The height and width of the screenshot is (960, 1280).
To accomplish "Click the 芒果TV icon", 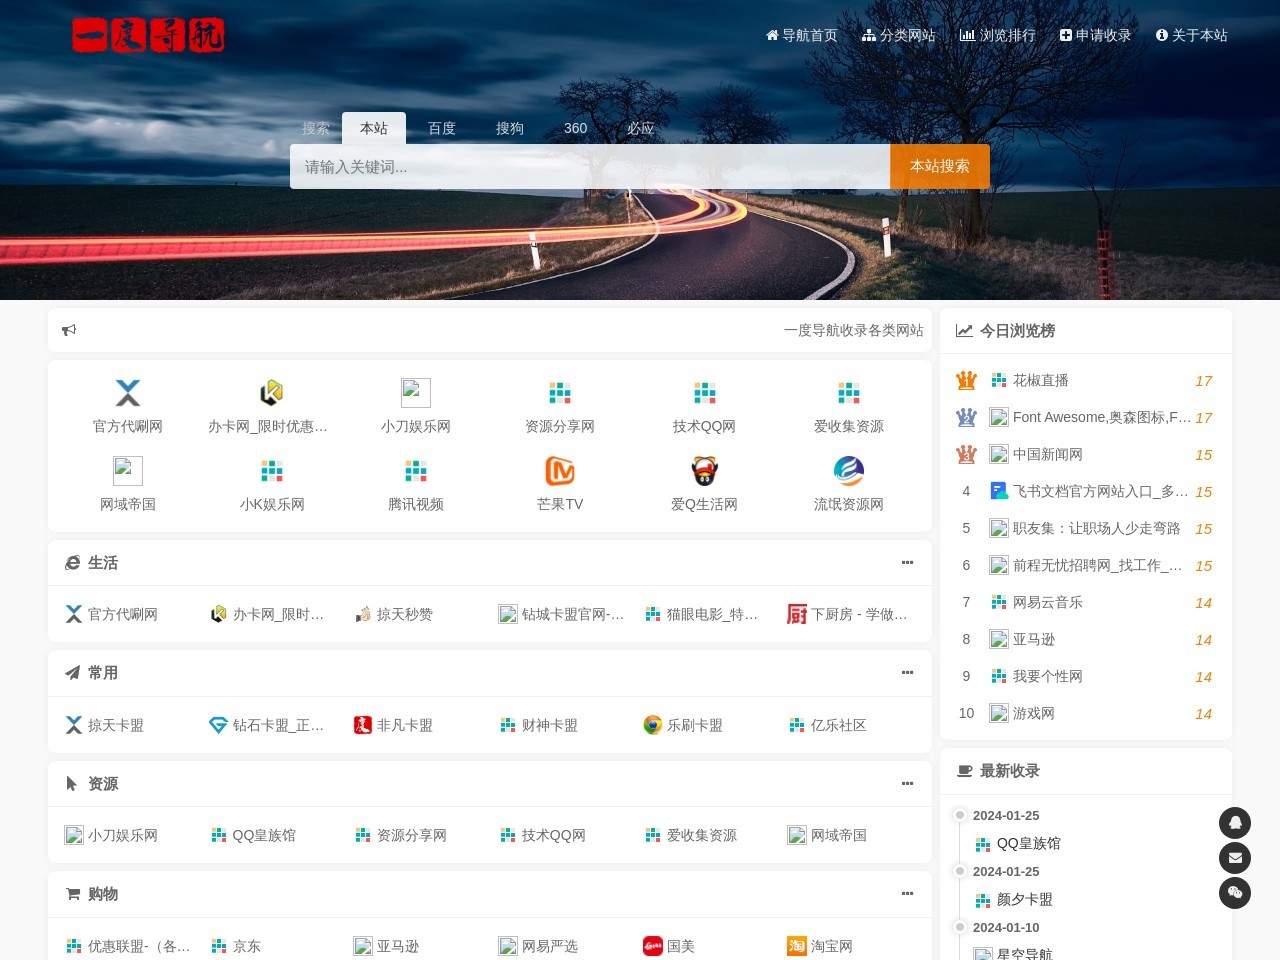I will pyautogui.click(x=560, y=471).
